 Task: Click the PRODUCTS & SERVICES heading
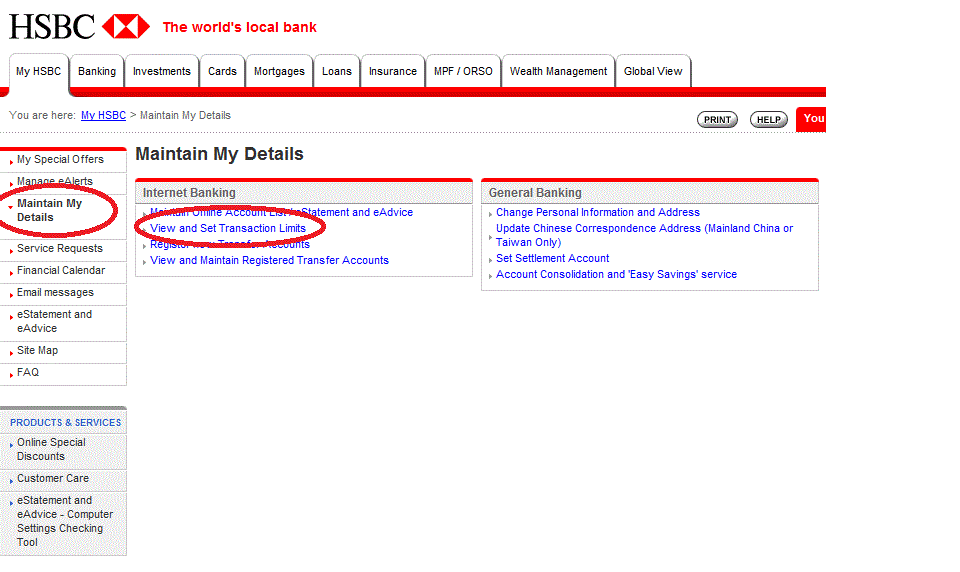(x=66, y=423)
